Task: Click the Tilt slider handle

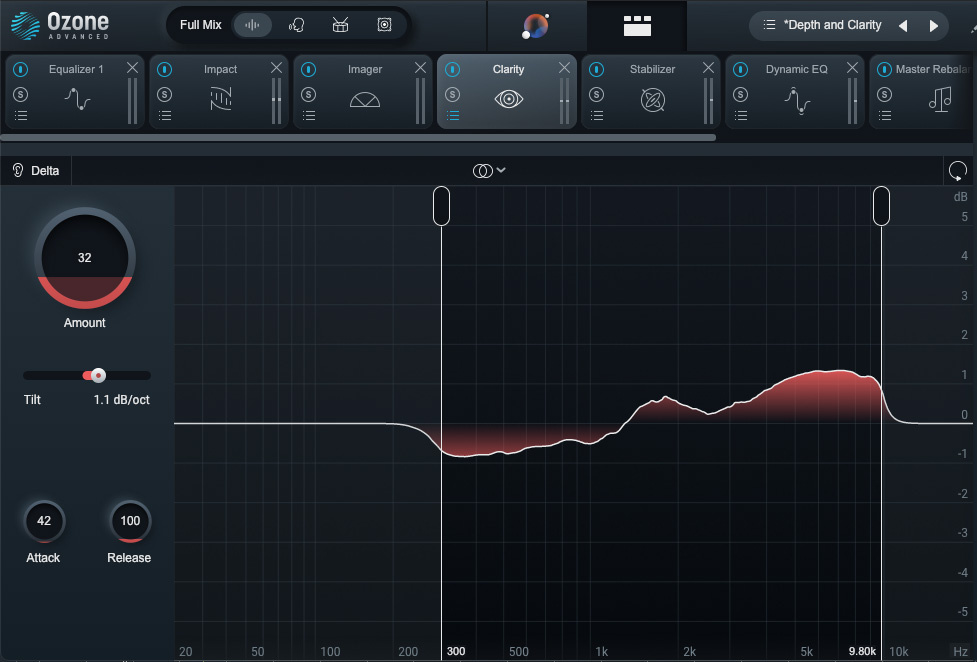Action: [98, 376]
